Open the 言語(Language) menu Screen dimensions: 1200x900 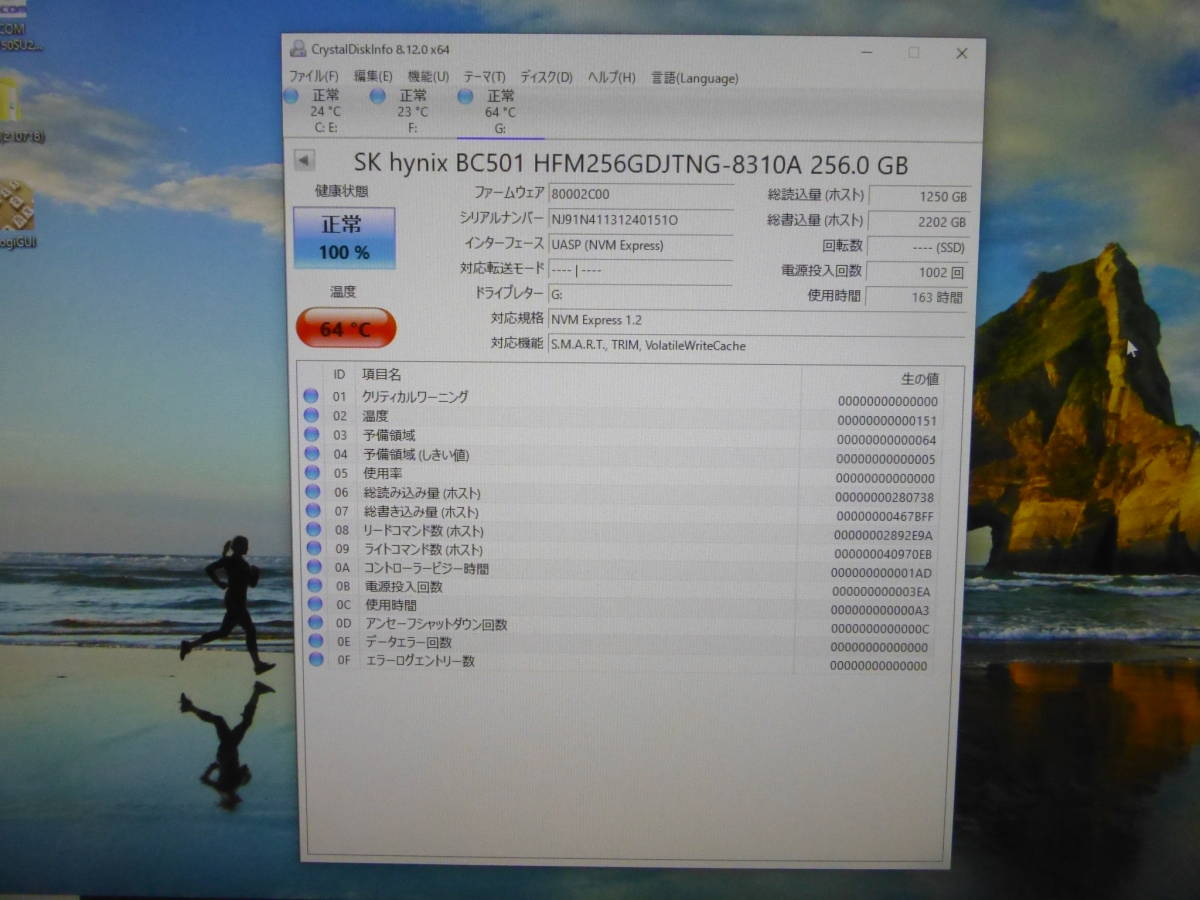[x=695, y=77]
